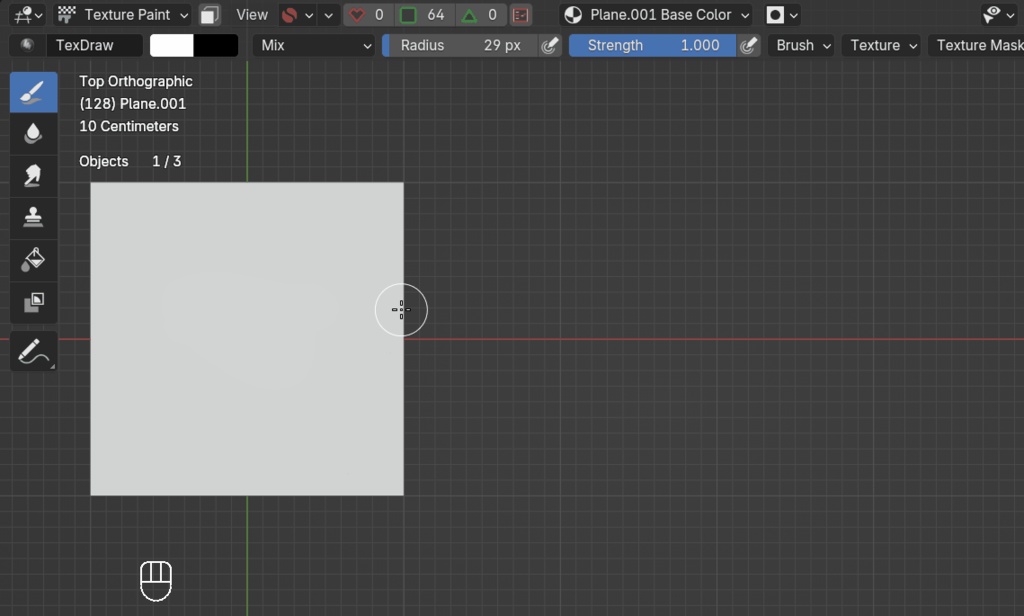Expand the Brush settings popover
The height and width of the screenshot is (616, 1024).
pos(801,45)
